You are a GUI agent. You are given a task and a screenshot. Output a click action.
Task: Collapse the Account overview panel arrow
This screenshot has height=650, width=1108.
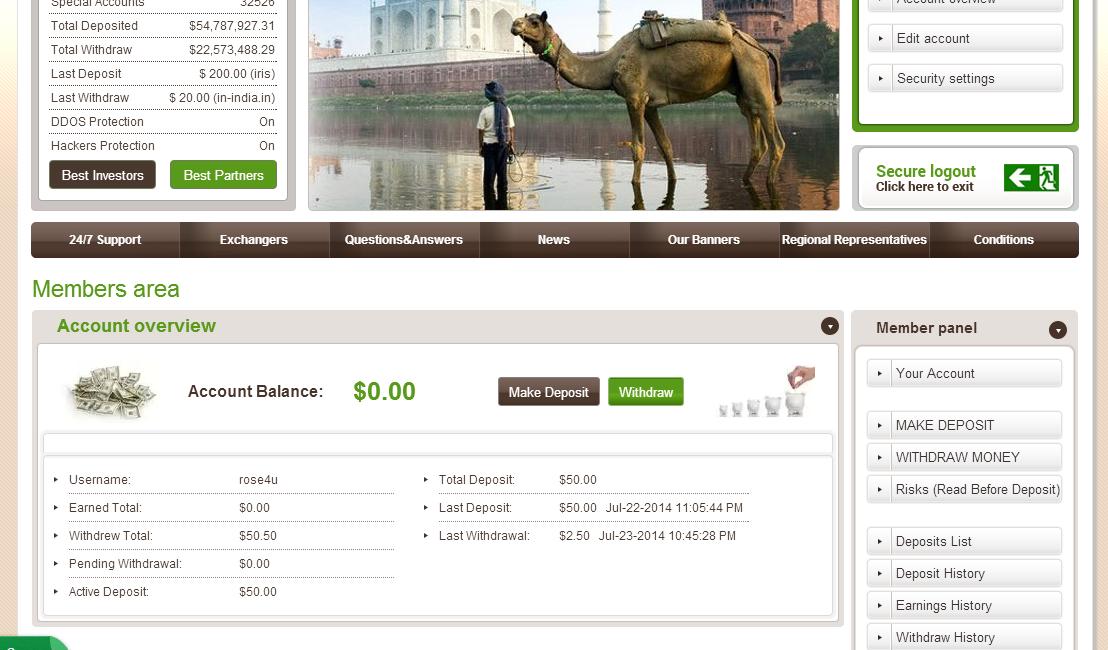tap(830, 326)
